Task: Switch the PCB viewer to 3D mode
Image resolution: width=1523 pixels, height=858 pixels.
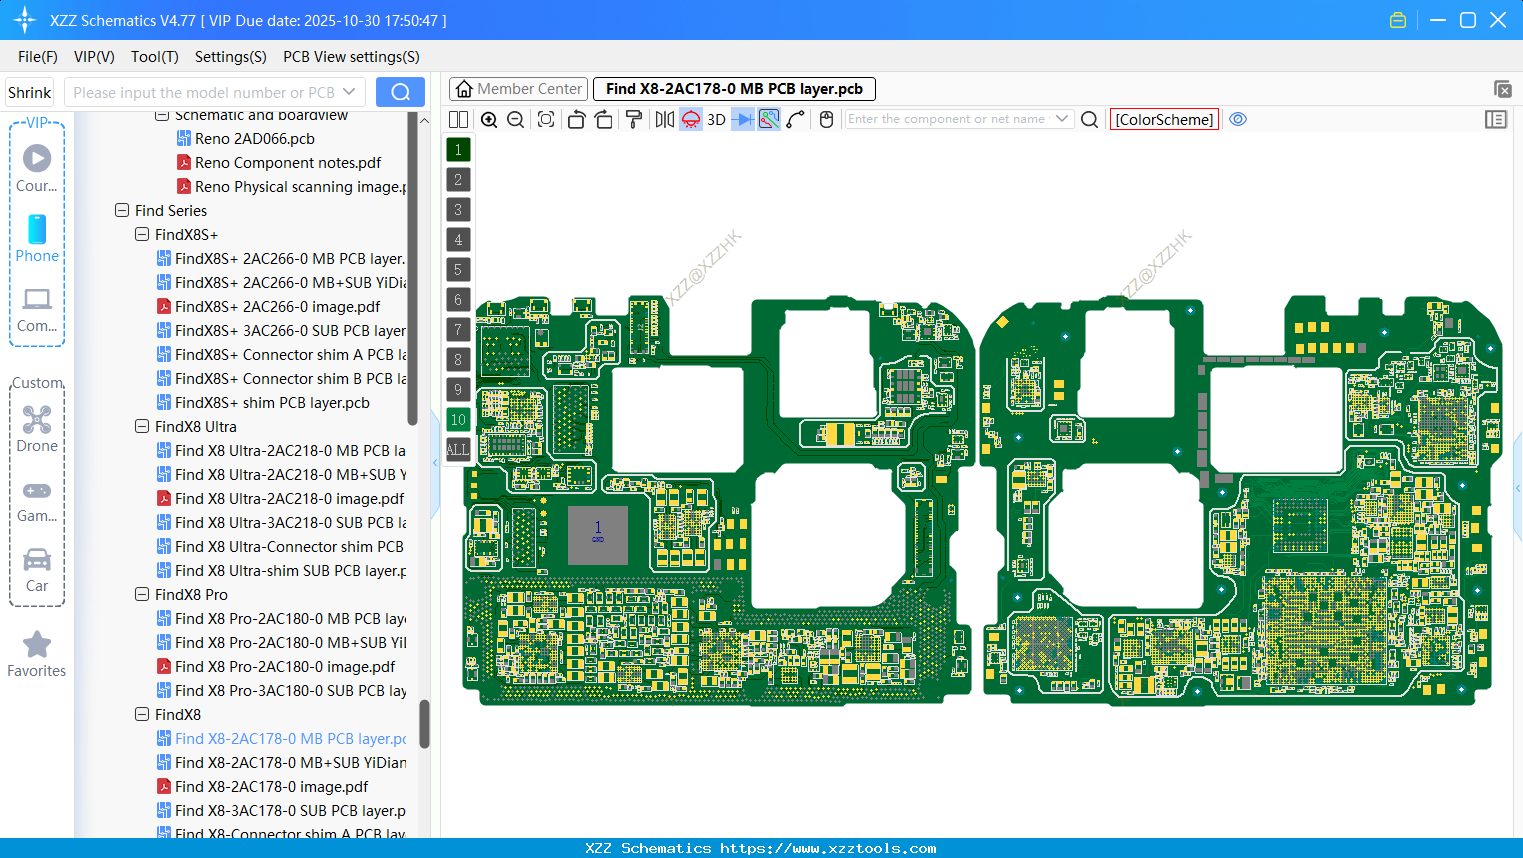Action: (715, 119)
